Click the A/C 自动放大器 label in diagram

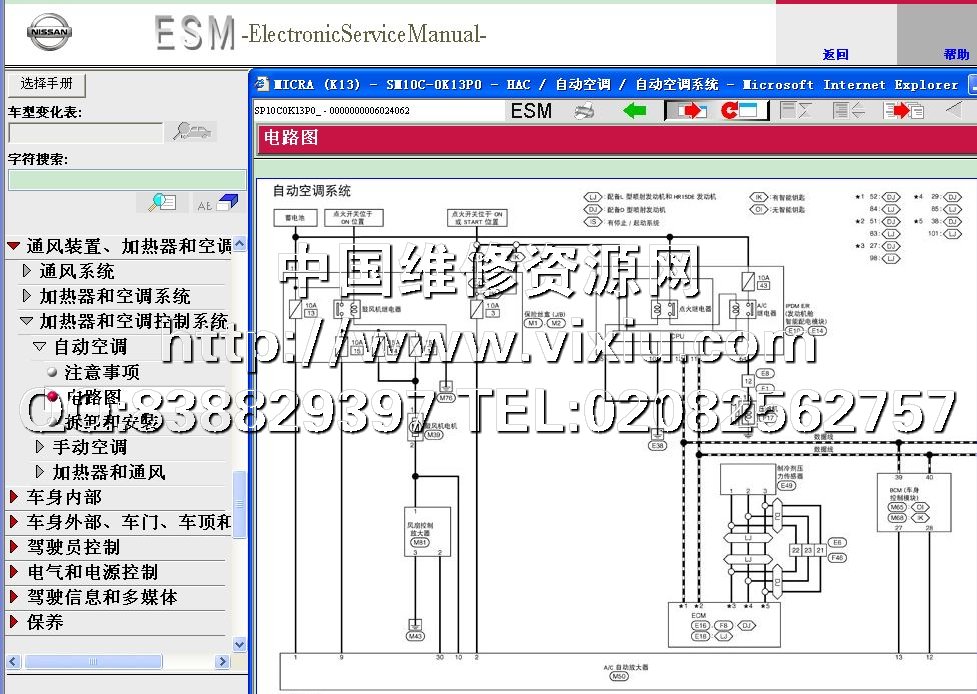(x=626, y=667)
